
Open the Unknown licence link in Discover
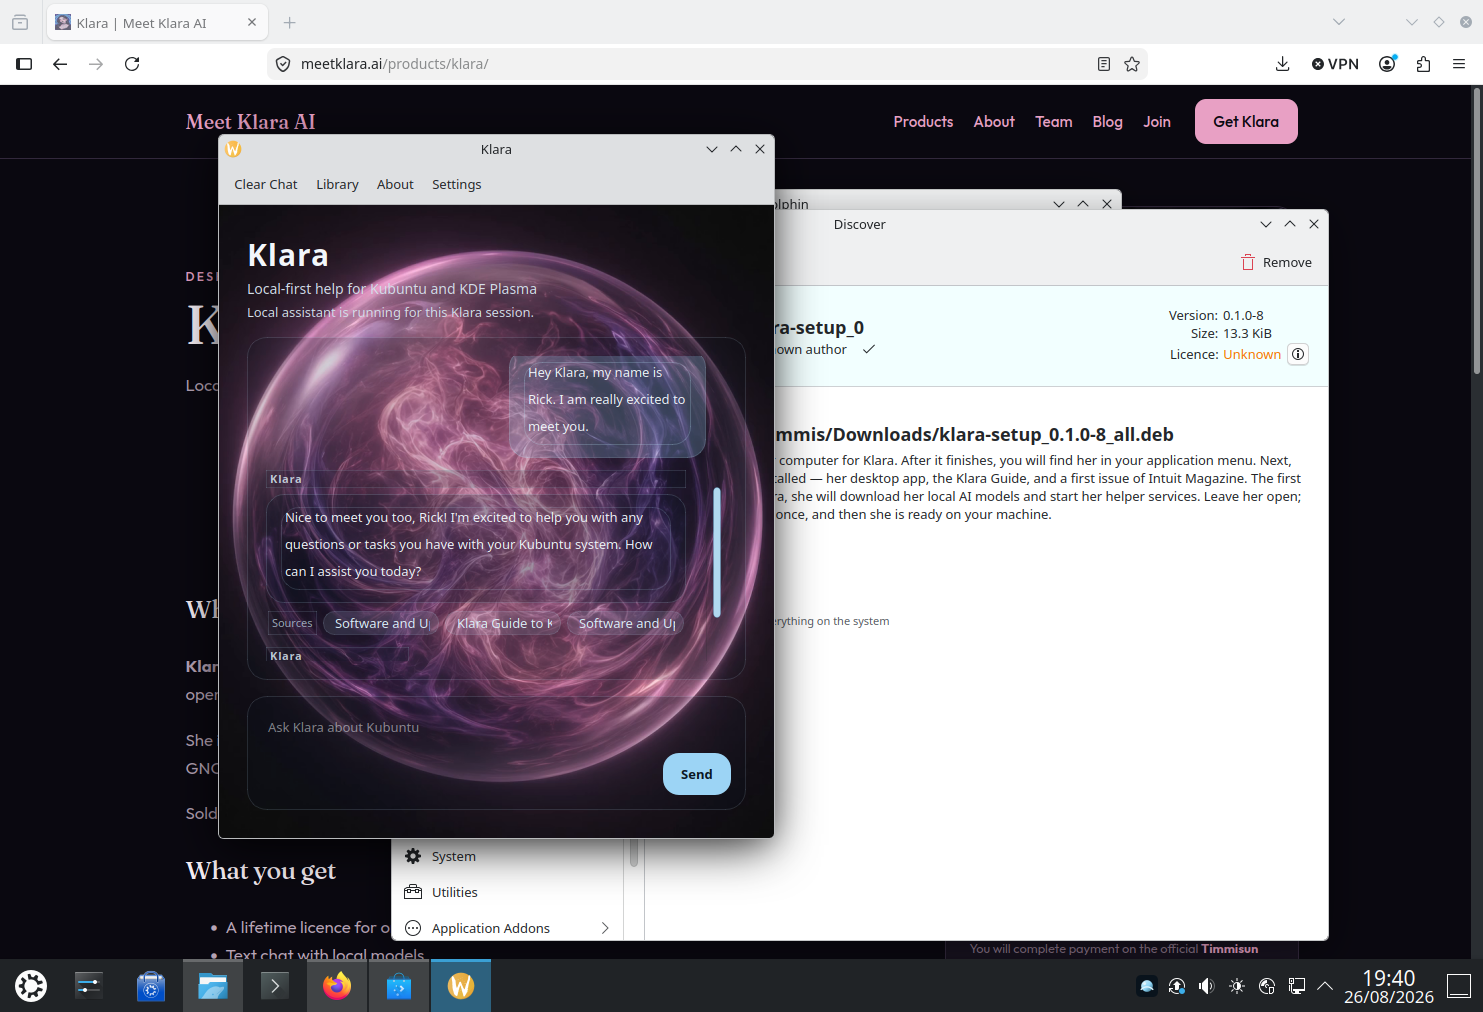click(x=1251, y=355)
